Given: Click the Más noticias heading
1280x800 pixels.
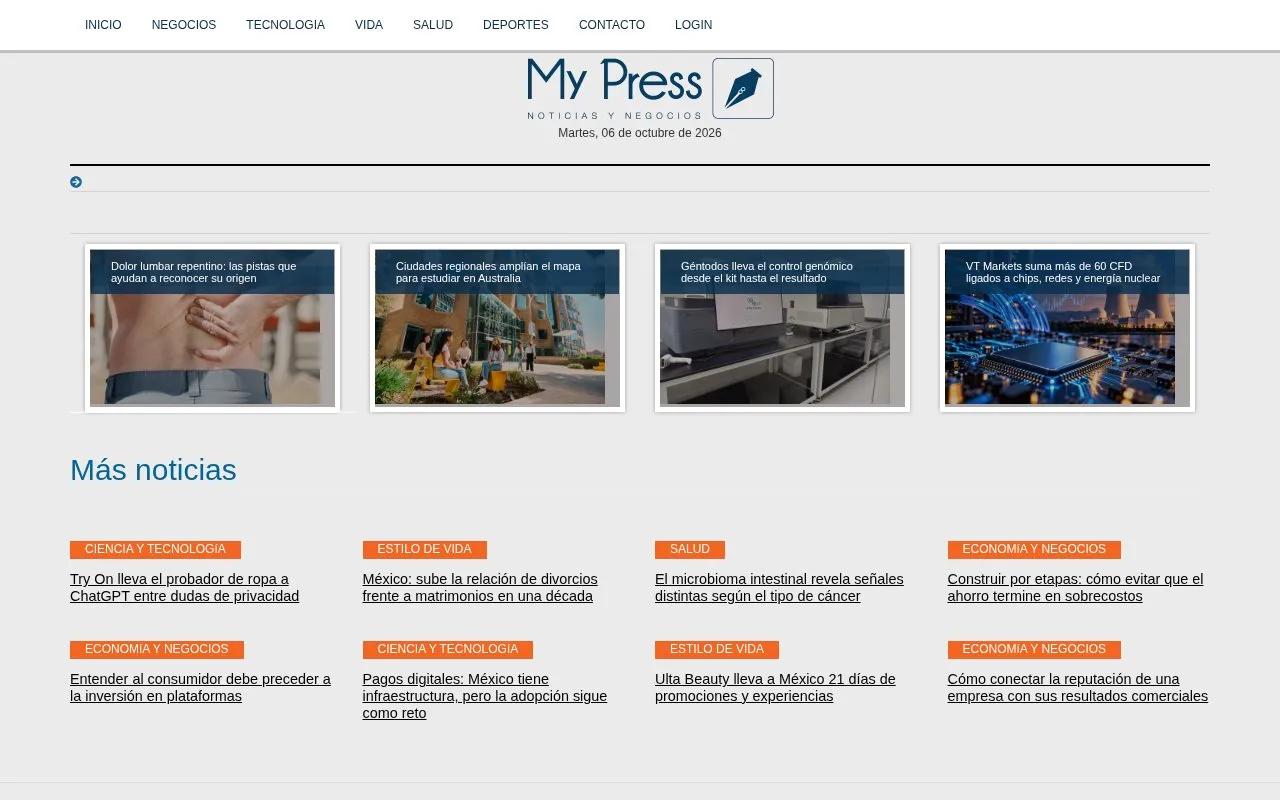Looking at the screenshot, I should (153, 470).
